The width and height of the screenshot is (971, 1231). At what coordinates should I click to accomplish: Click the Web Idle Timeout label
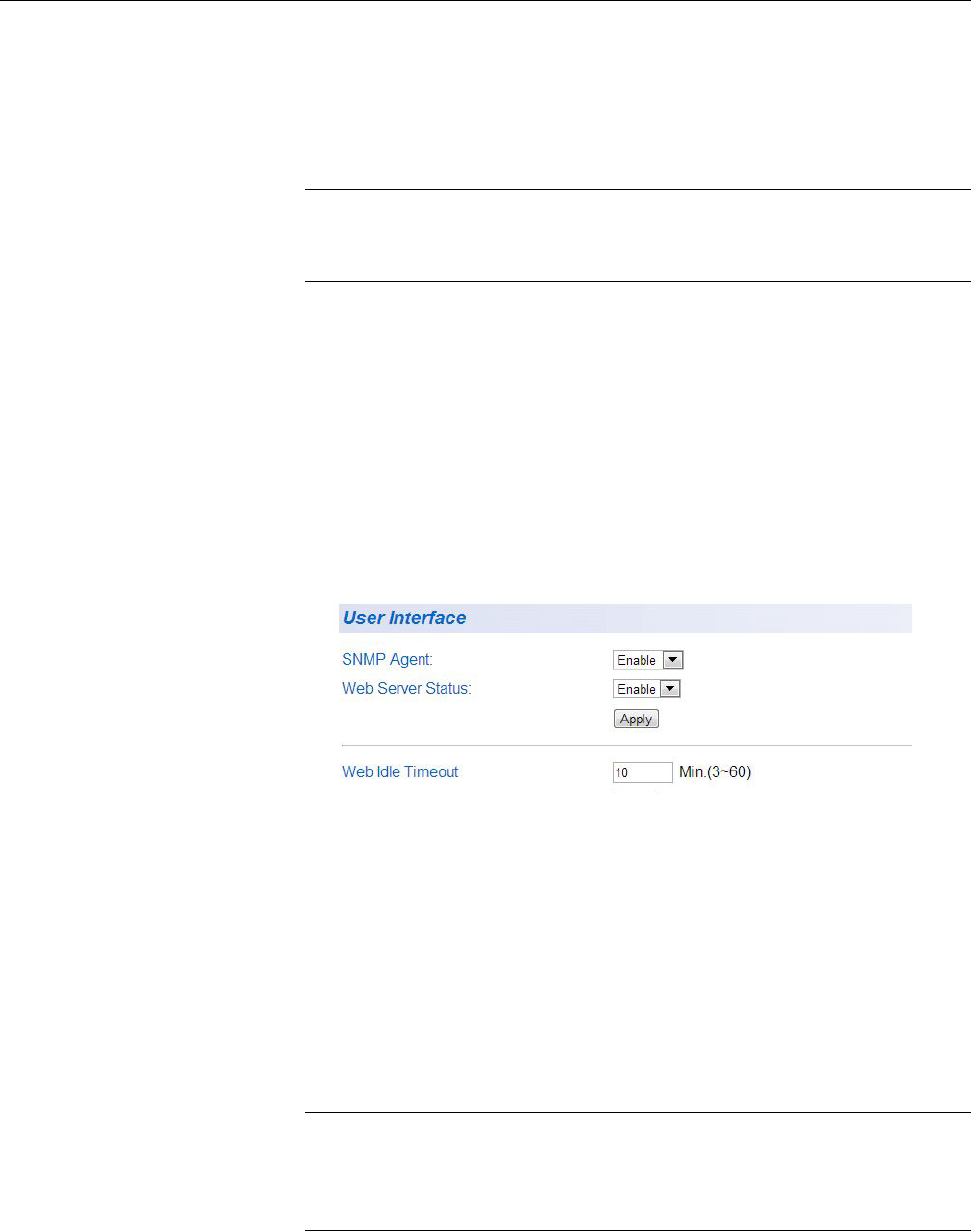400,772
